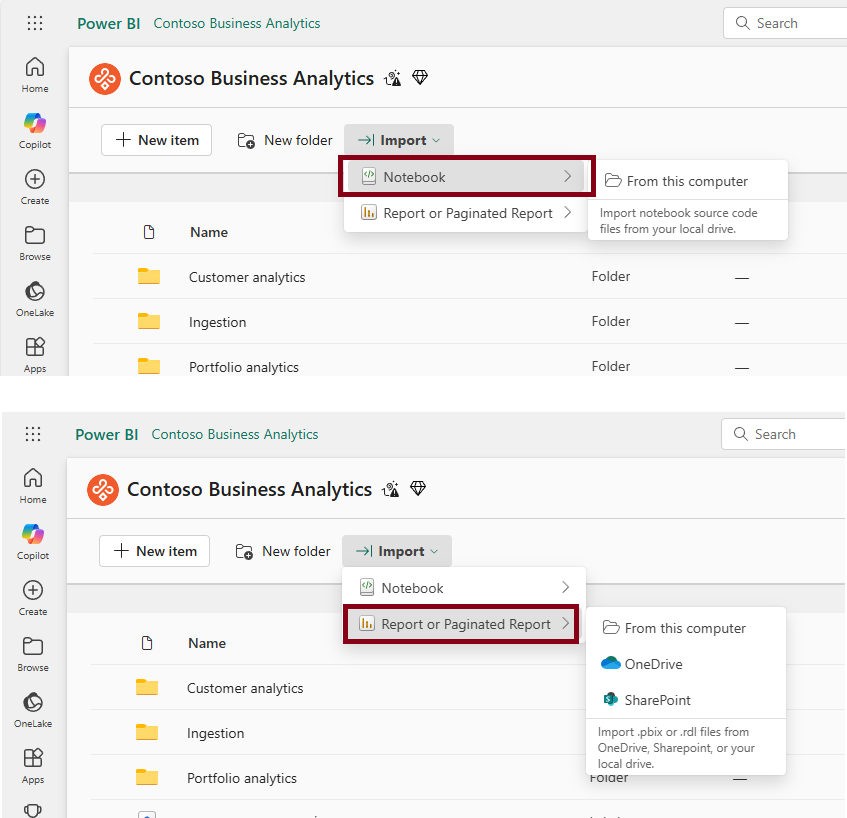The height and width of the screenshot is (818, 847).
Task: Choose SharePoint import source
Action: pos(685,700)
